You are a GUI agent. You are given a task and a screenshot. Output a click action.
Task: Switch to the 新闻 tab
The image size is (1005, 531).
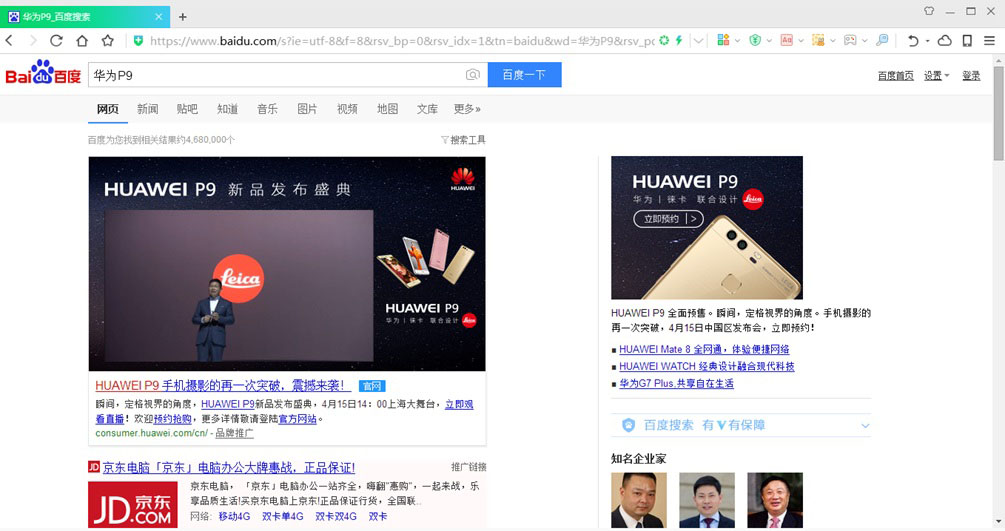tap(147, 109)
